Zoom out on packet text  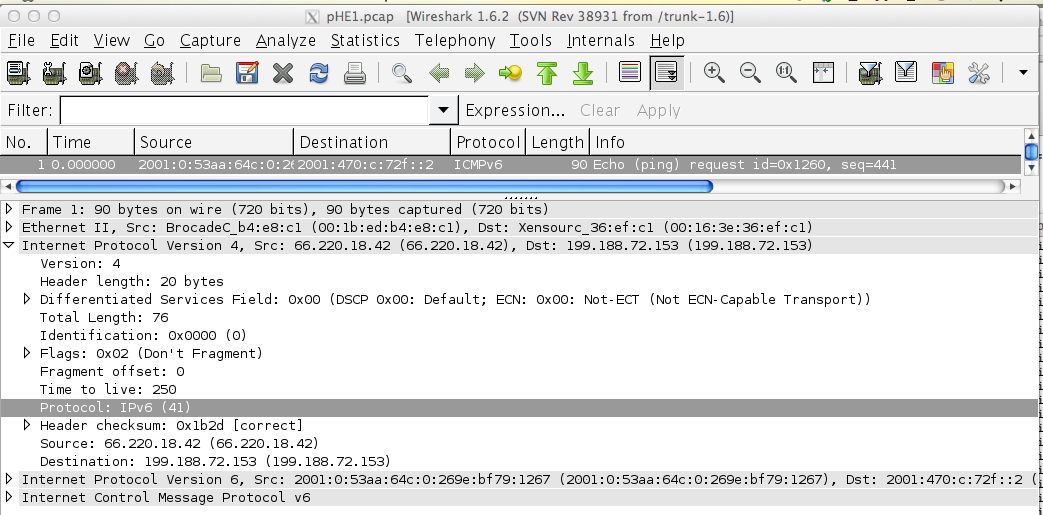tap(750, 73)
